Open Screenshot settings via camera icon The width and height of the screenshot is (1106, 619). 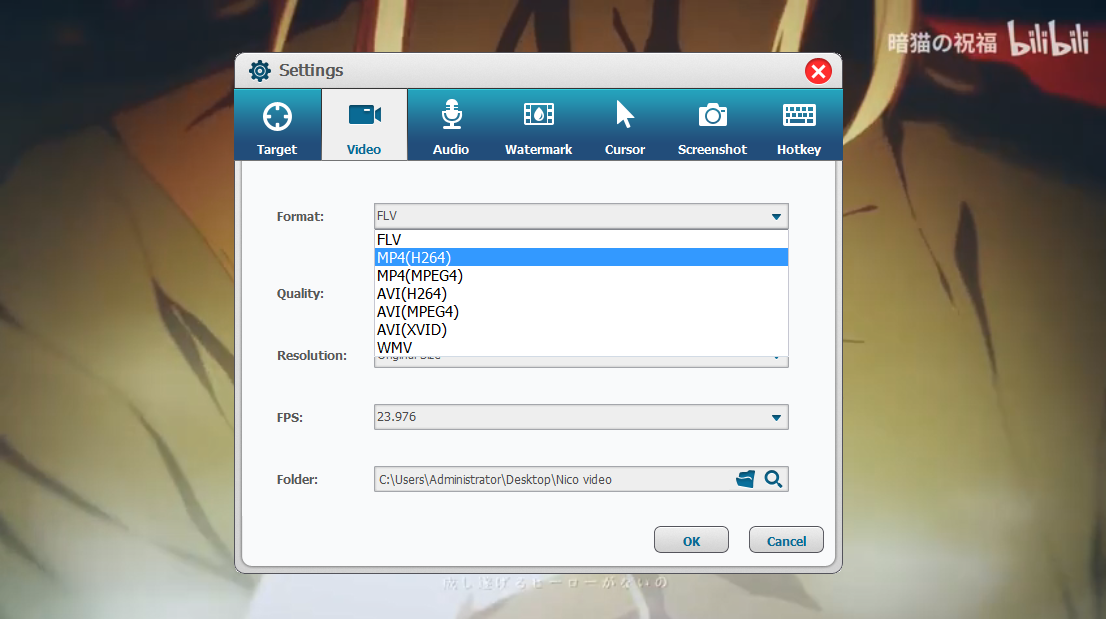[711, 114]
